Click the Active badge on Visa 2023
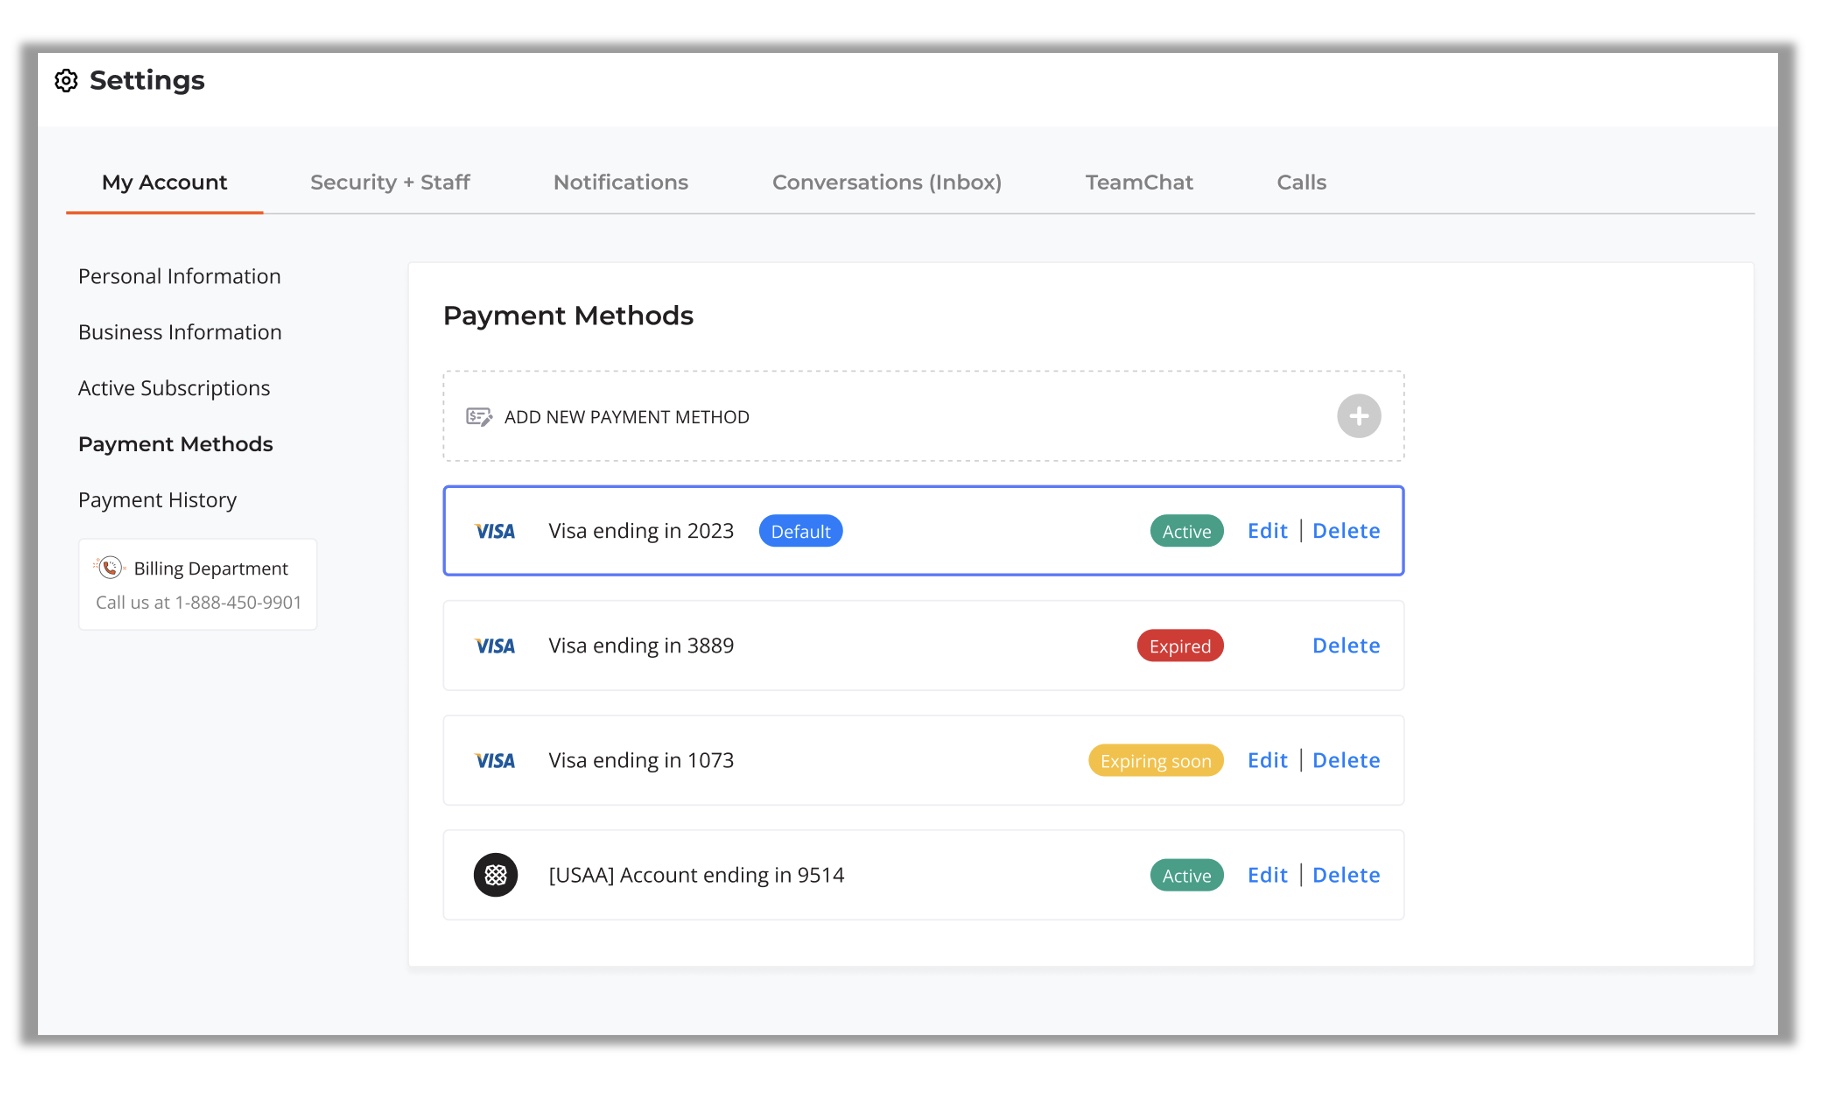 click(1187, 531)
